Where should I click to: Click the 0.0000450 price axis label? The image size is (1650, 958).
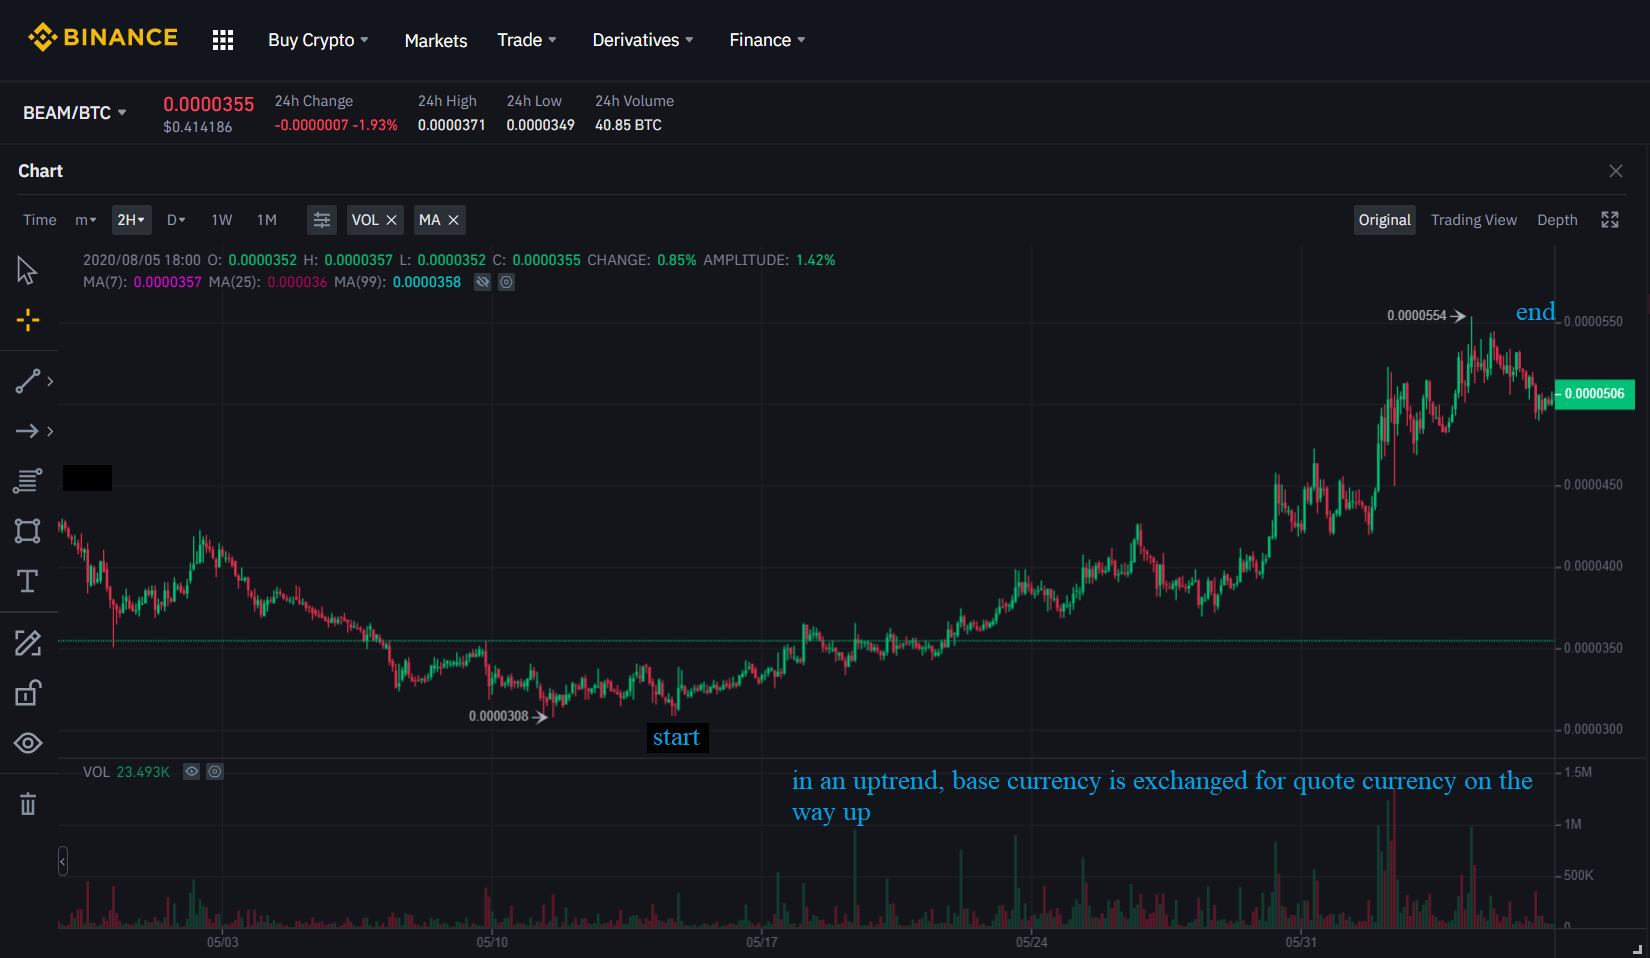[x=1593, y=485]
